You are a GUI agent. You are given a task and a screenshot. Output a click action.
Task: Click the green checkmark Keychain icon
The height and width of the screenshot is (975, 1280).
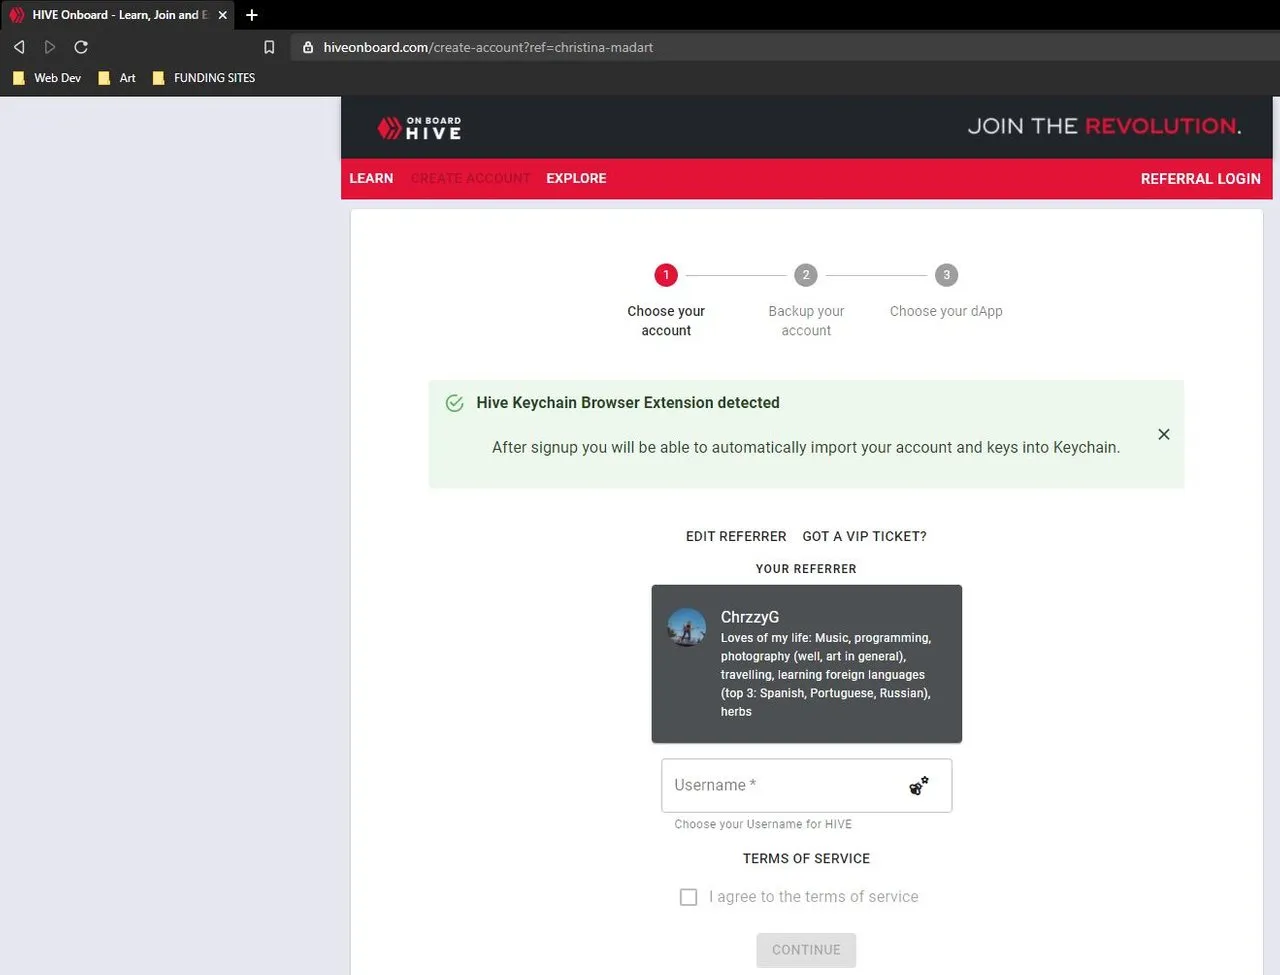tap(454, 403)
